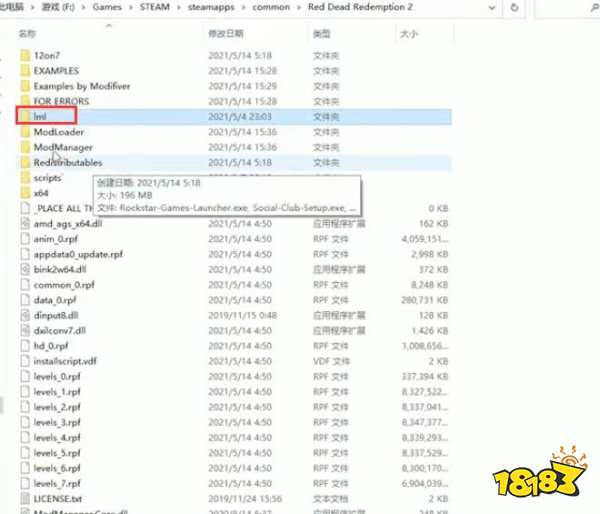
Task: Expand chevron after 'steamapps' in breadcrumb
Action: click(x=243, y=7)
